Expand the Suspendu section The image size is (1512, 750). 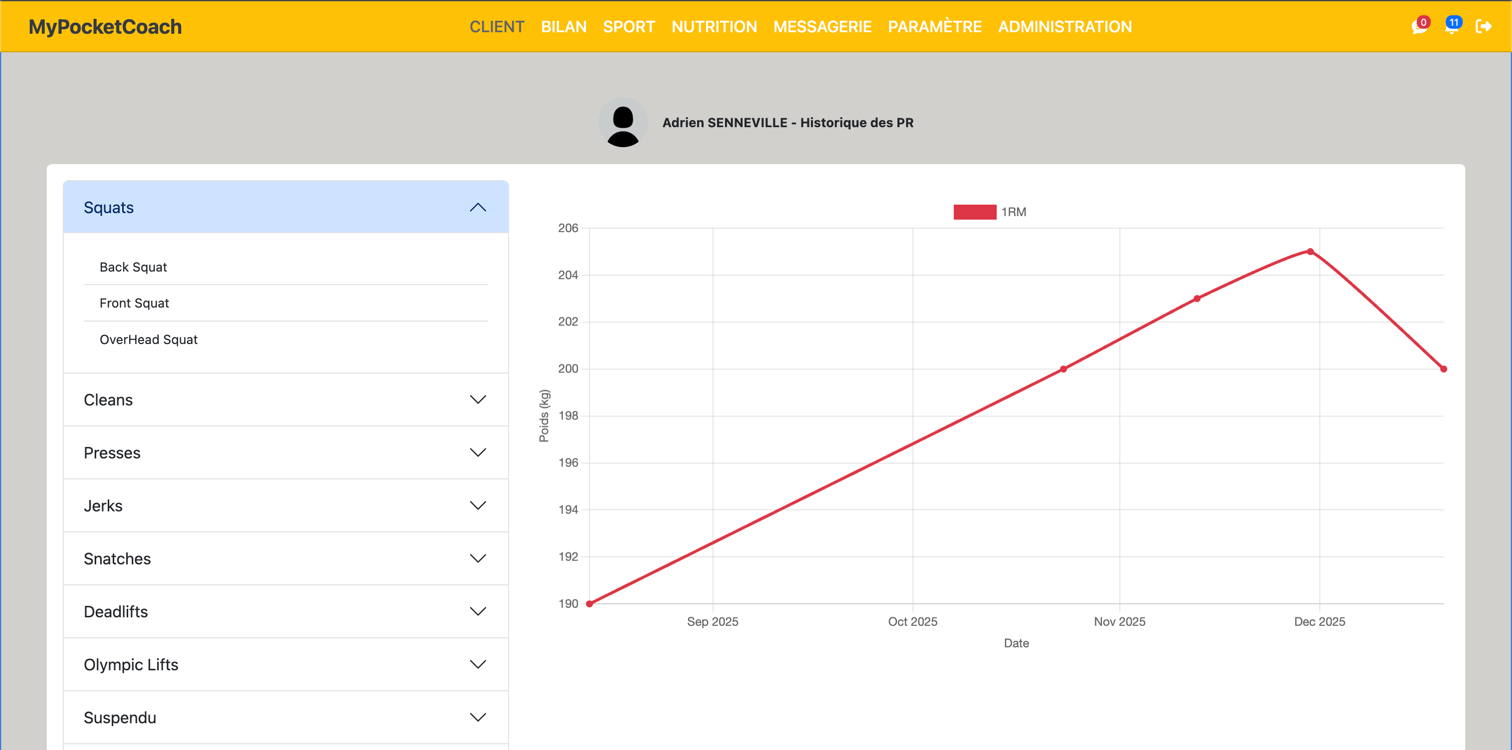click(286, 718)
